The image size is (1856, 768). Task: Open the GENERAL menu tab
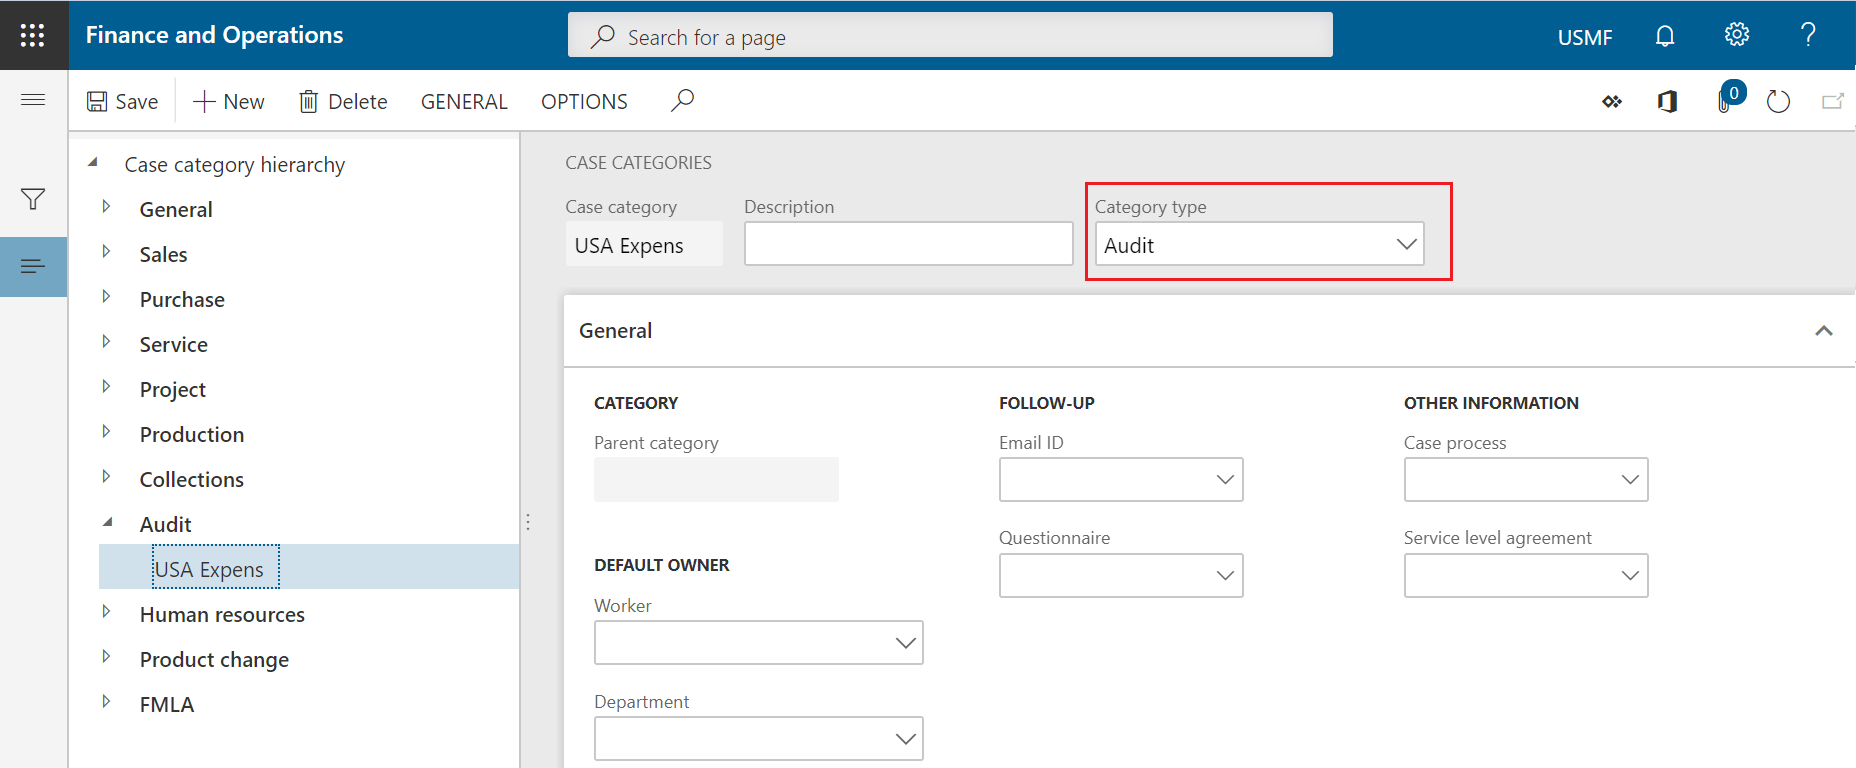464,102
